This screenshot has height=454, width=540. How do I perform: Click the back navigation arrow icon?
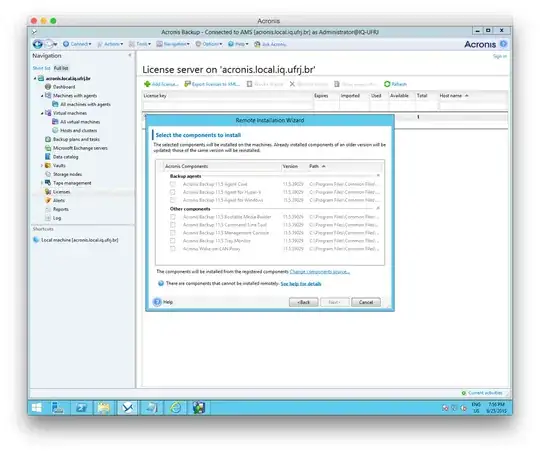pyautogui.click(x=38, y=44)
